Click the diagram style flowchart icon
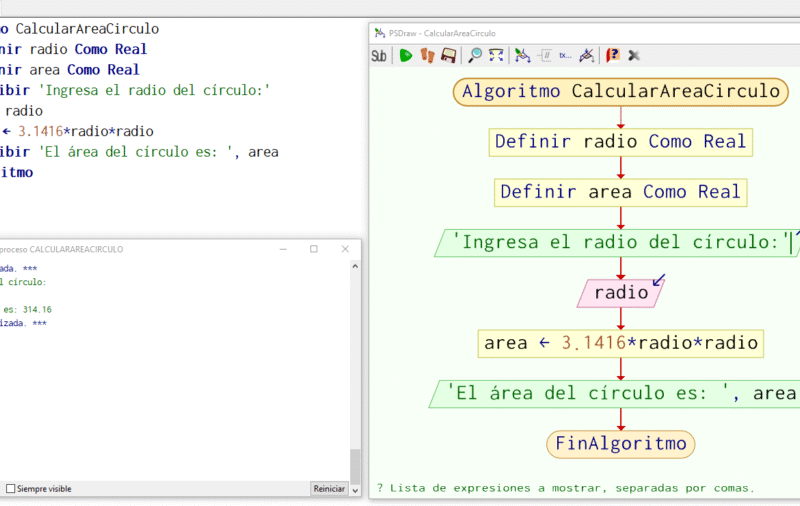Image resolution: width=800 pixels, height=506 pixels. coord(522,56)
